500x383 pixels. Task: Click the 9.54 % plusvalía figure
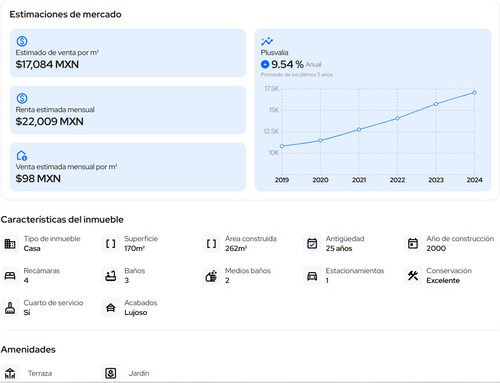click(x=287, y=64)
